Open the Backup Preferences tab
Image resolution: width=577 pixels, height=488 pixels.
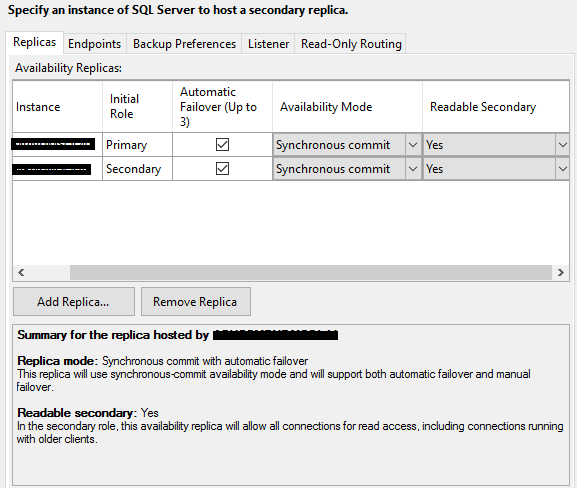pos(184,44)
